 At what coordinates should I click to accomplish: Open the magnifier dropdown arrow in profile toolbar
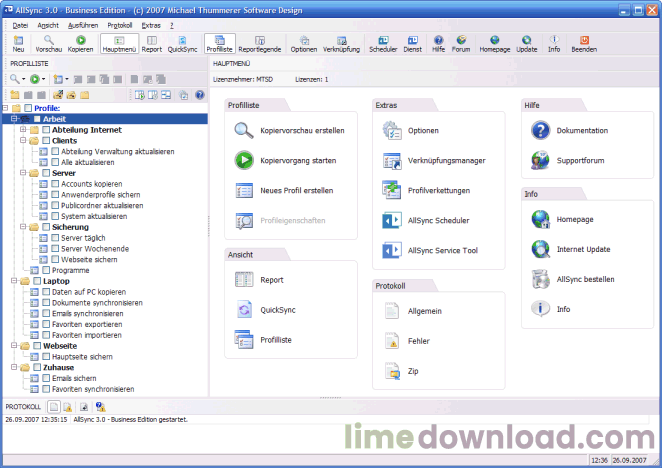point(25,78)
